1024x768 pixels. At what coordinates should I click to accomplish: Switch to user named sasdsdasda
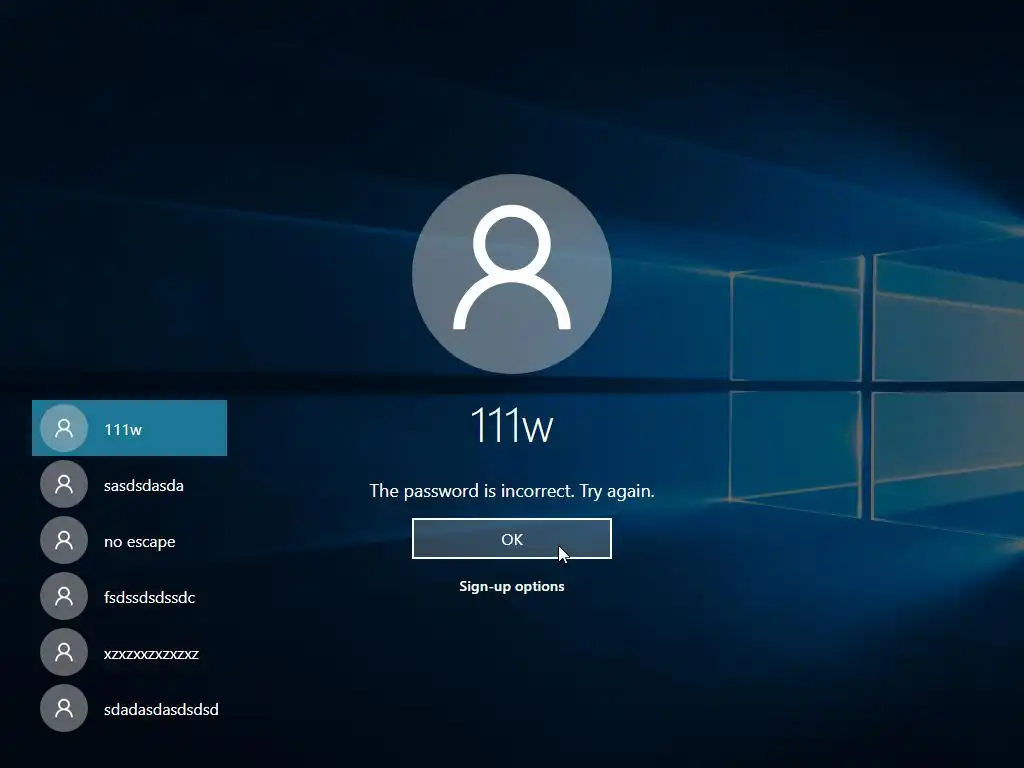coord(129,485)
